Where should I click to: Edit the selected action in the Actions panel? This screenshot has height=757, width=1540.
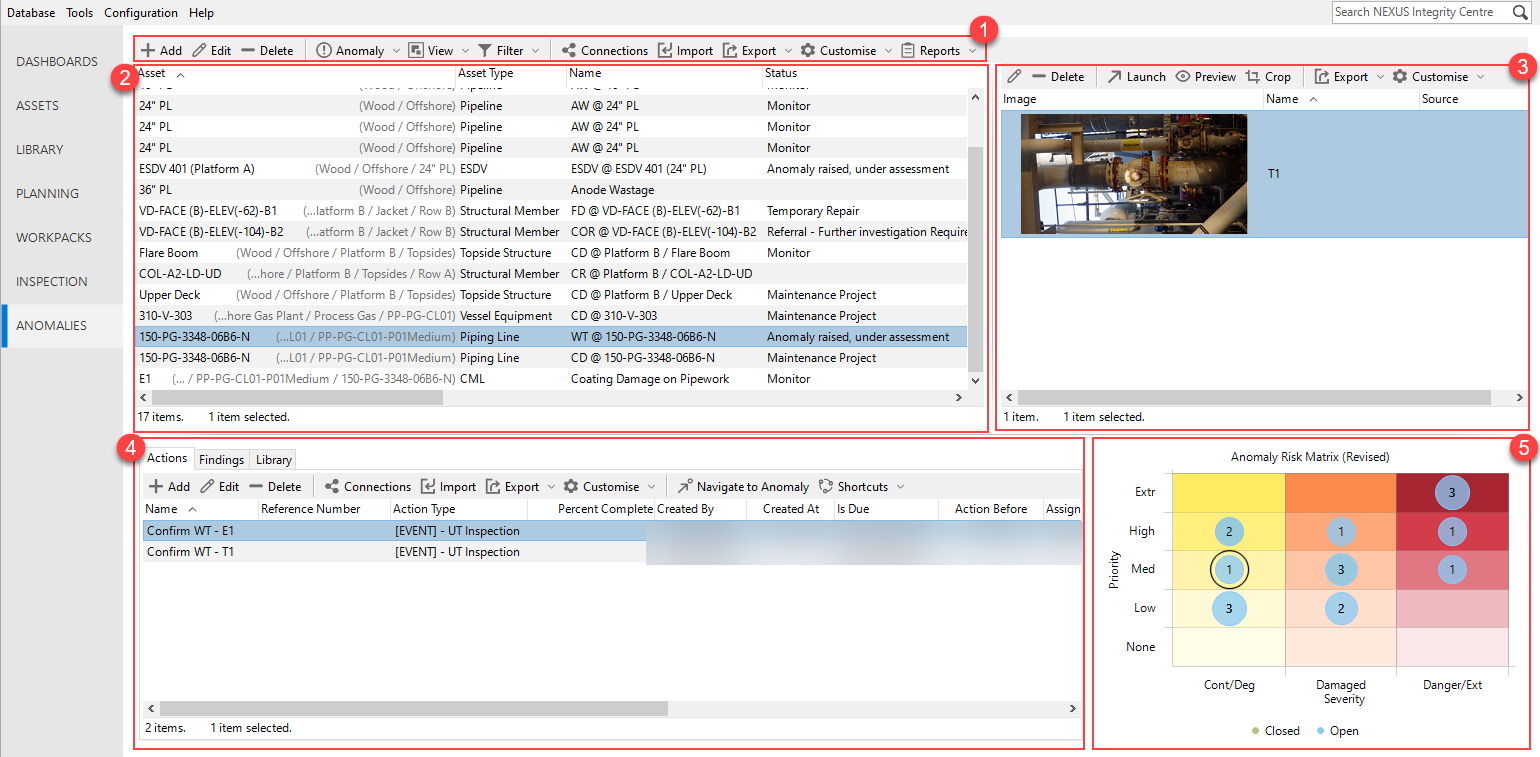(219, 487)
